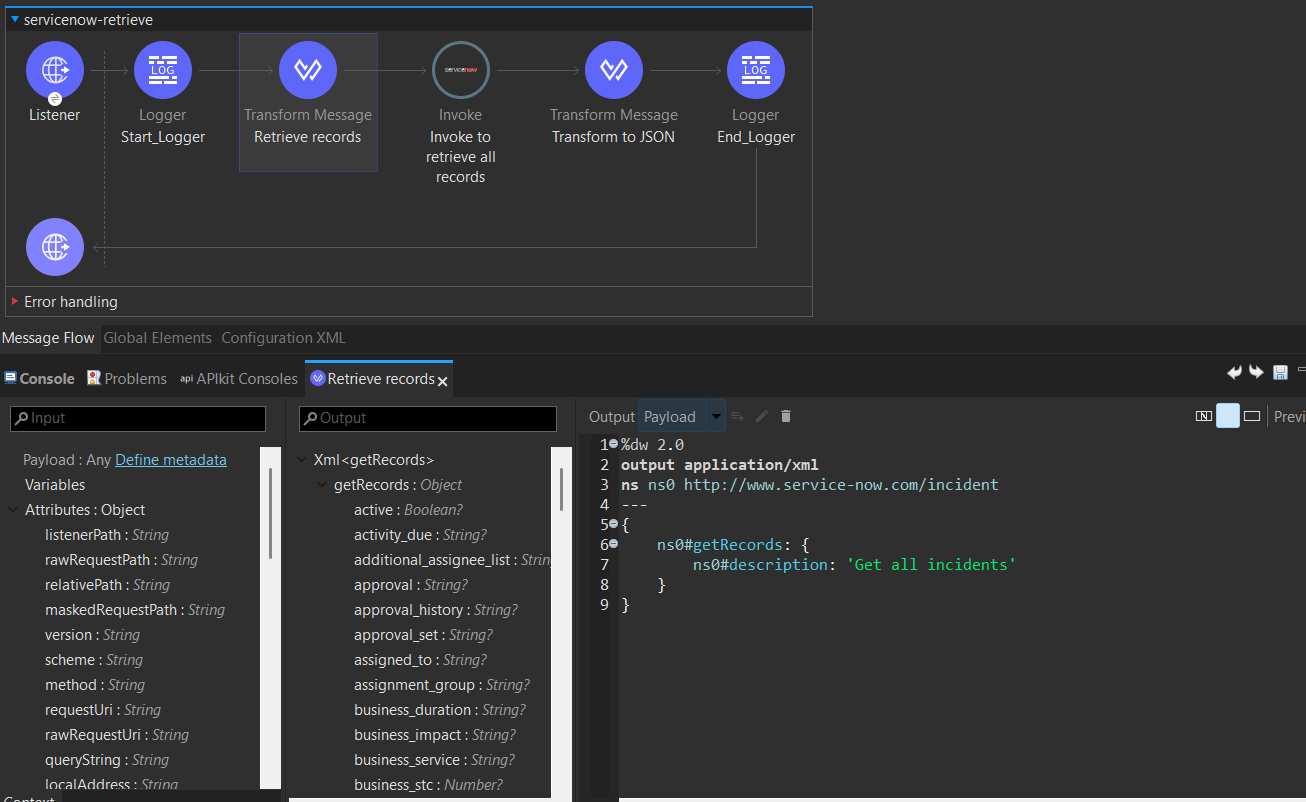Expand the Error handling section
The image size is (1306, 802).
pos(15,301)
